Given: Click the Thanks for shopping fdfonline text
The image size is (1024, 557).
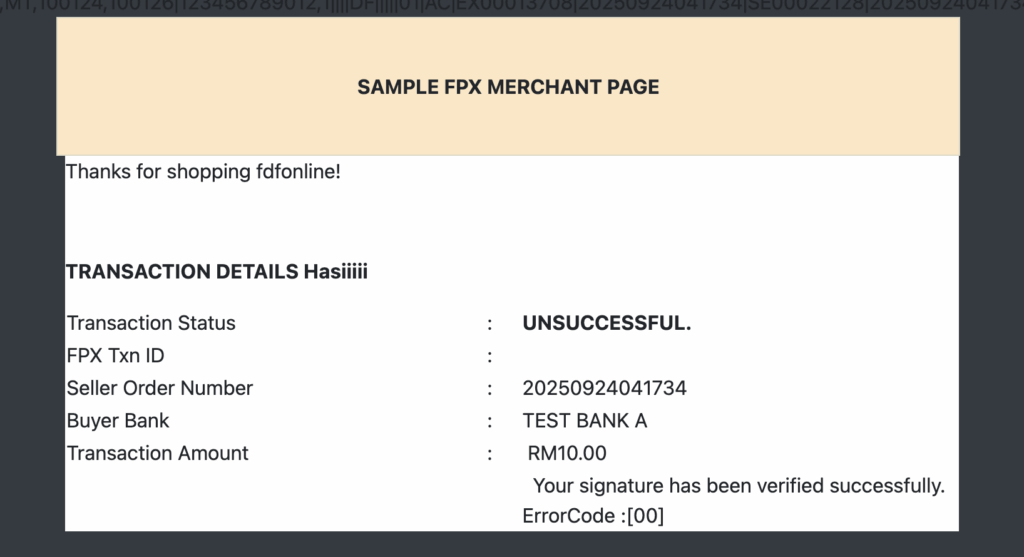Looking at the screenshot, I should click(x=203, y=172).
